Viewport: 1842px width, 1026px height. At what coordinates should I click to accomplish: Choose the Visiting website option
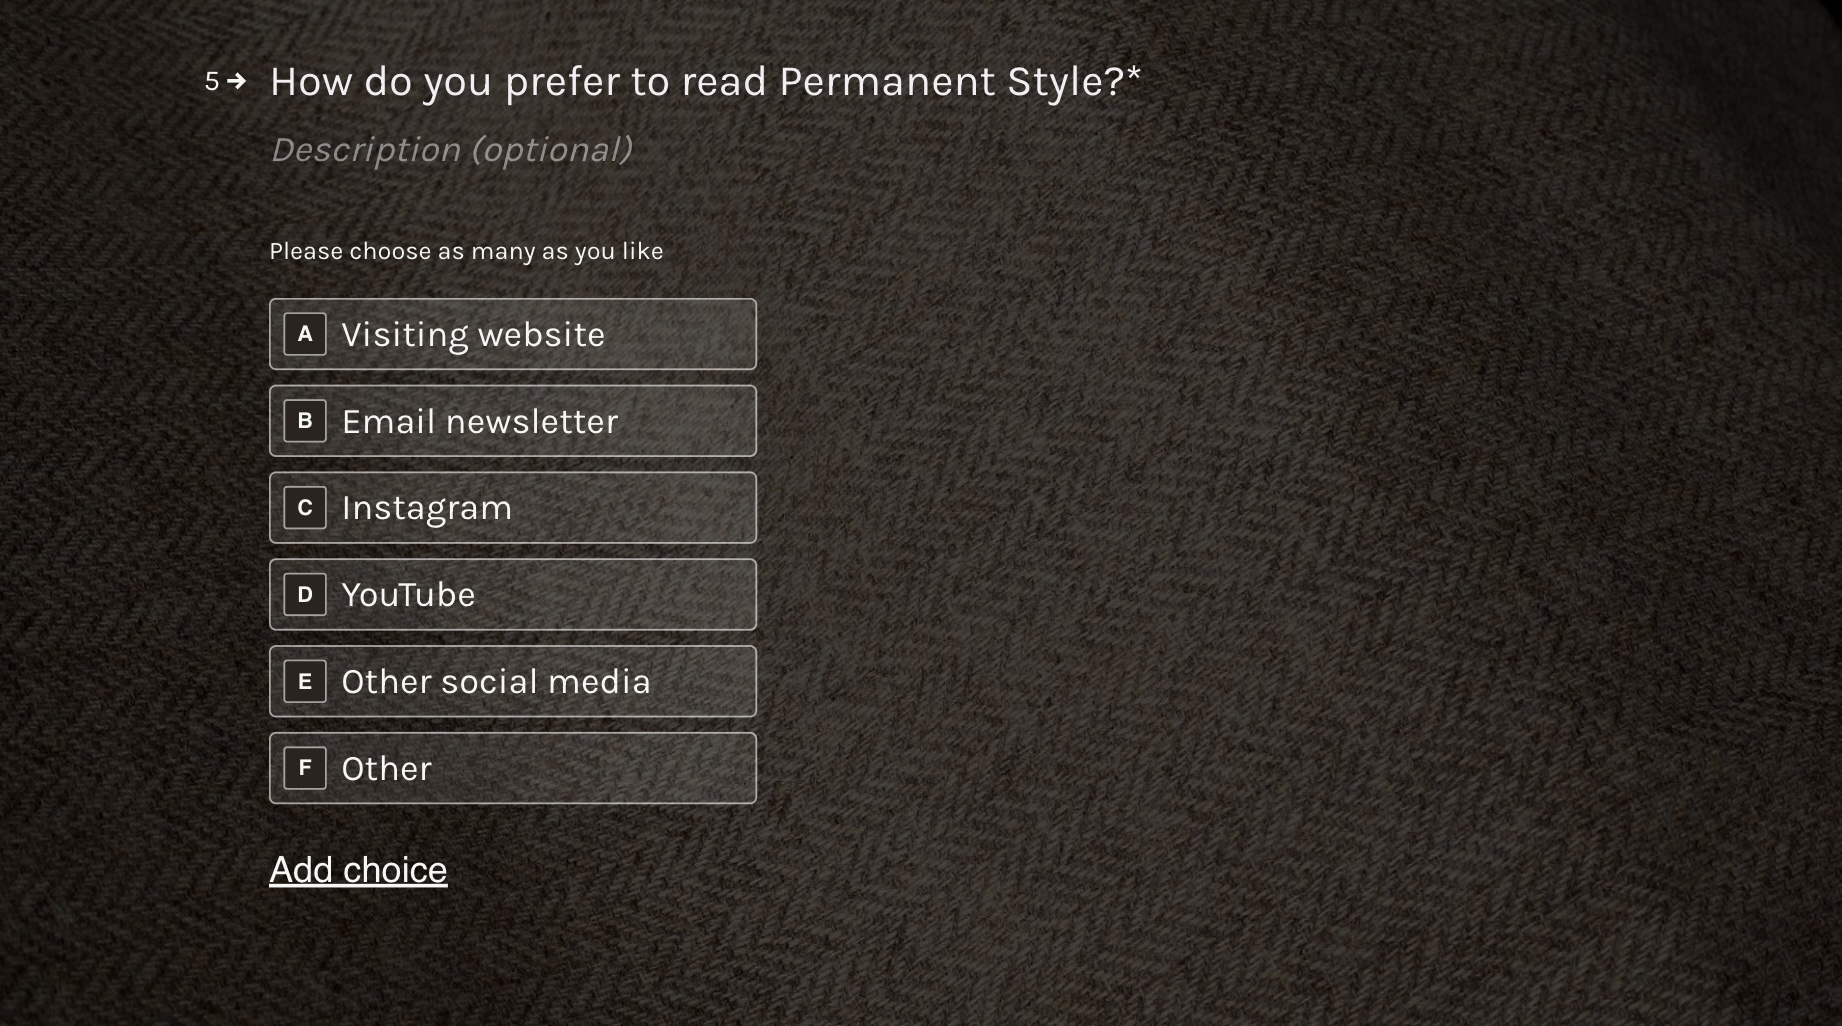(513, 334)
